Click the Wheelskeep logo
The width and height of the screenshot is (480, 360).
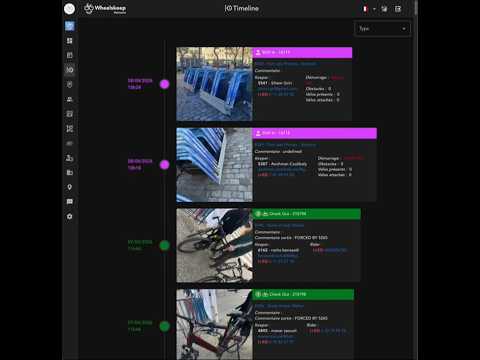tap(105, 9)
